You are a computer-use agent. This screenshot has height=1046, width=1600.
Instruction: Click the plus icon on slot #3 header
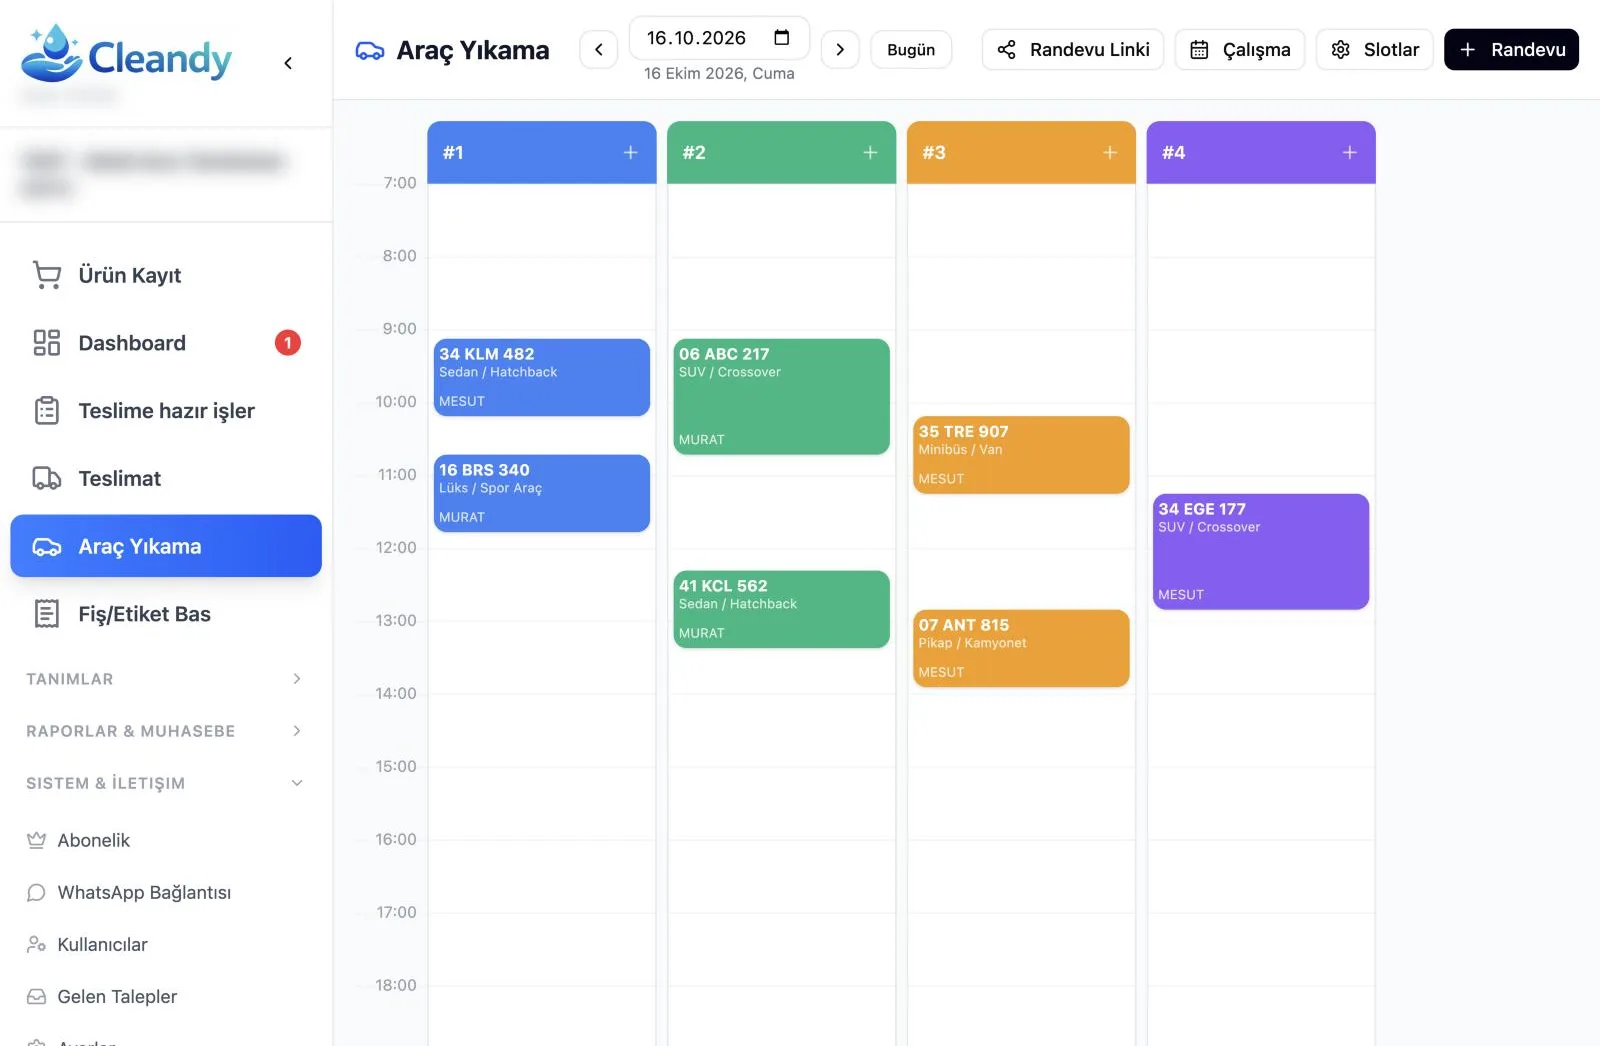click(1110, 152)
